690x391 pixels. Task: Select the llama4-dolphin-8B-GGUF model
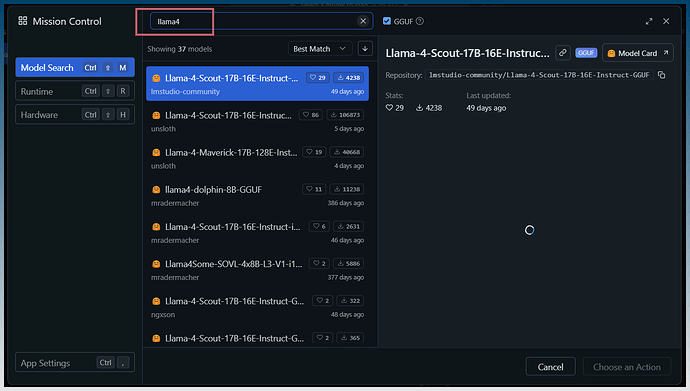click(x=257, y=195)
